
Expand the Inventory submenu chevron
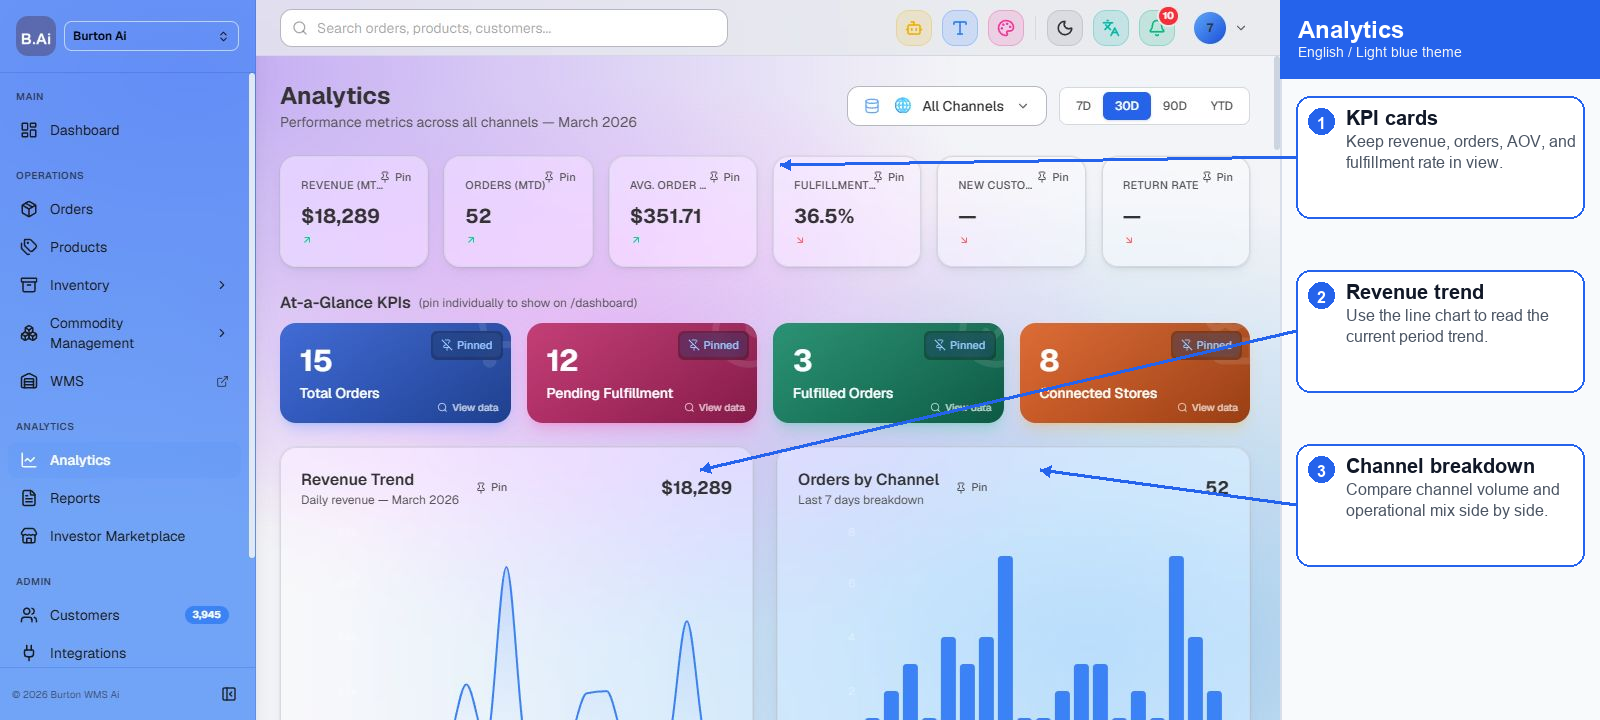point(222,285)
